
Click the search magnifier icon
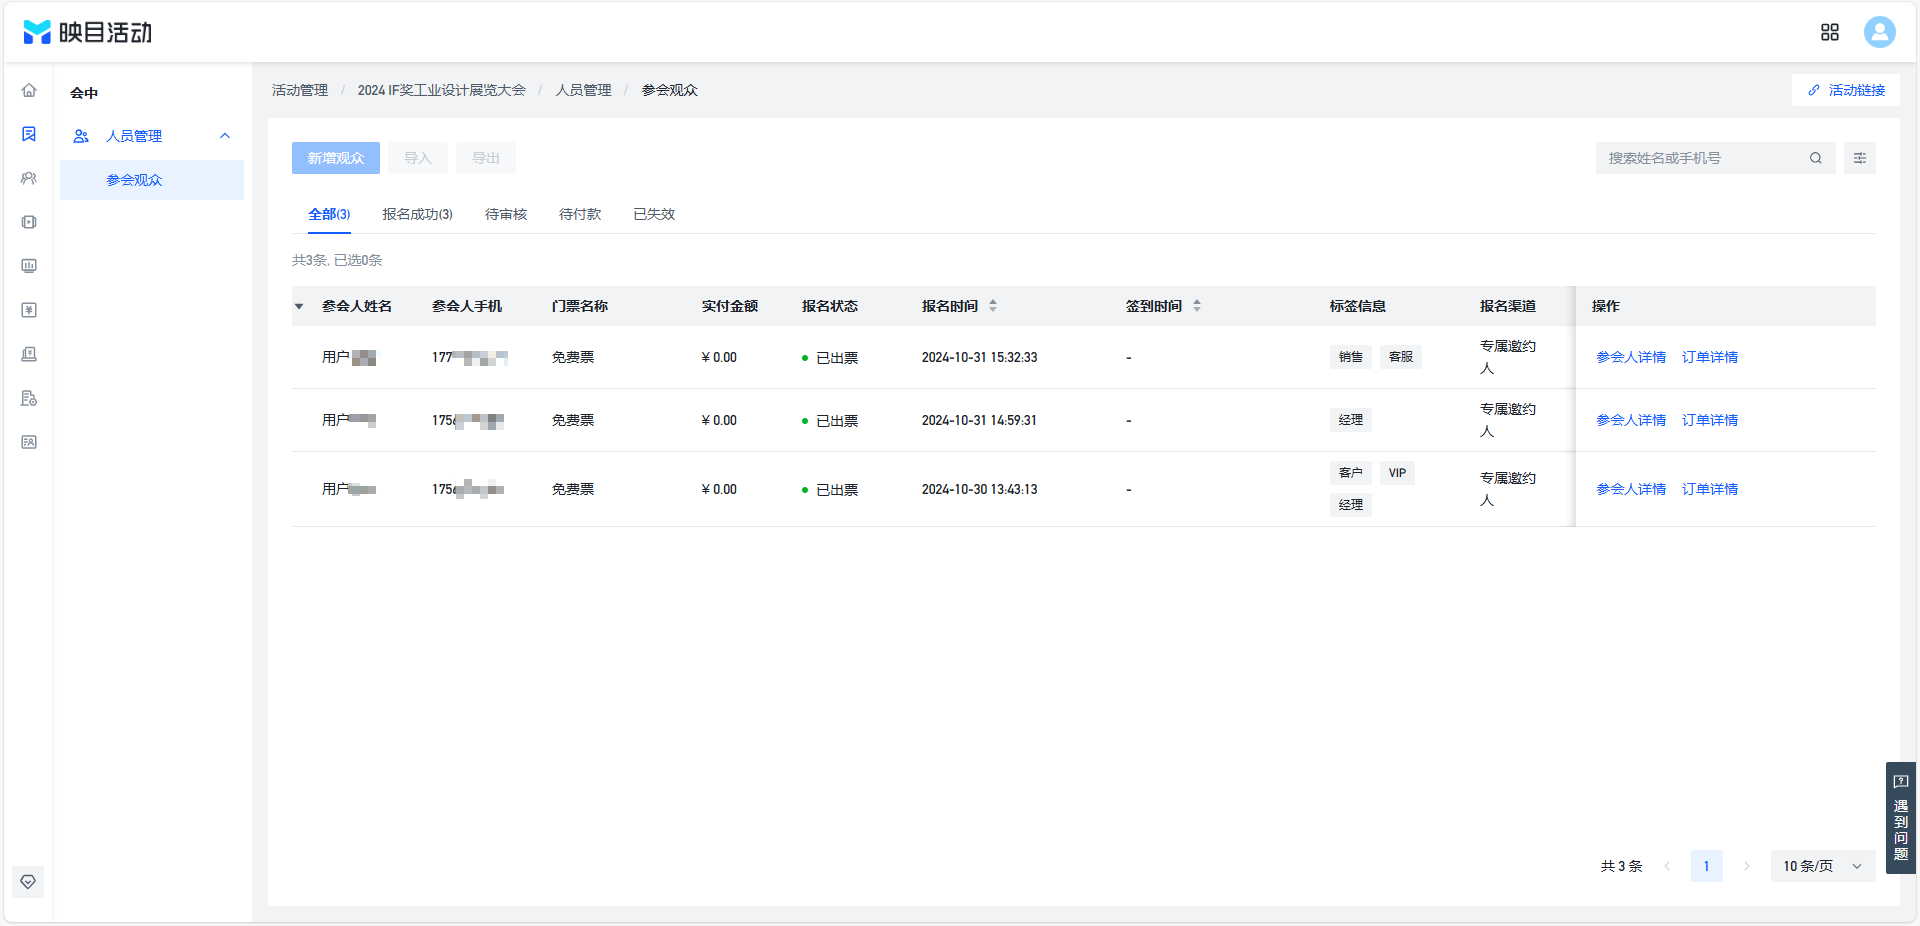(x=1816, y=158)
